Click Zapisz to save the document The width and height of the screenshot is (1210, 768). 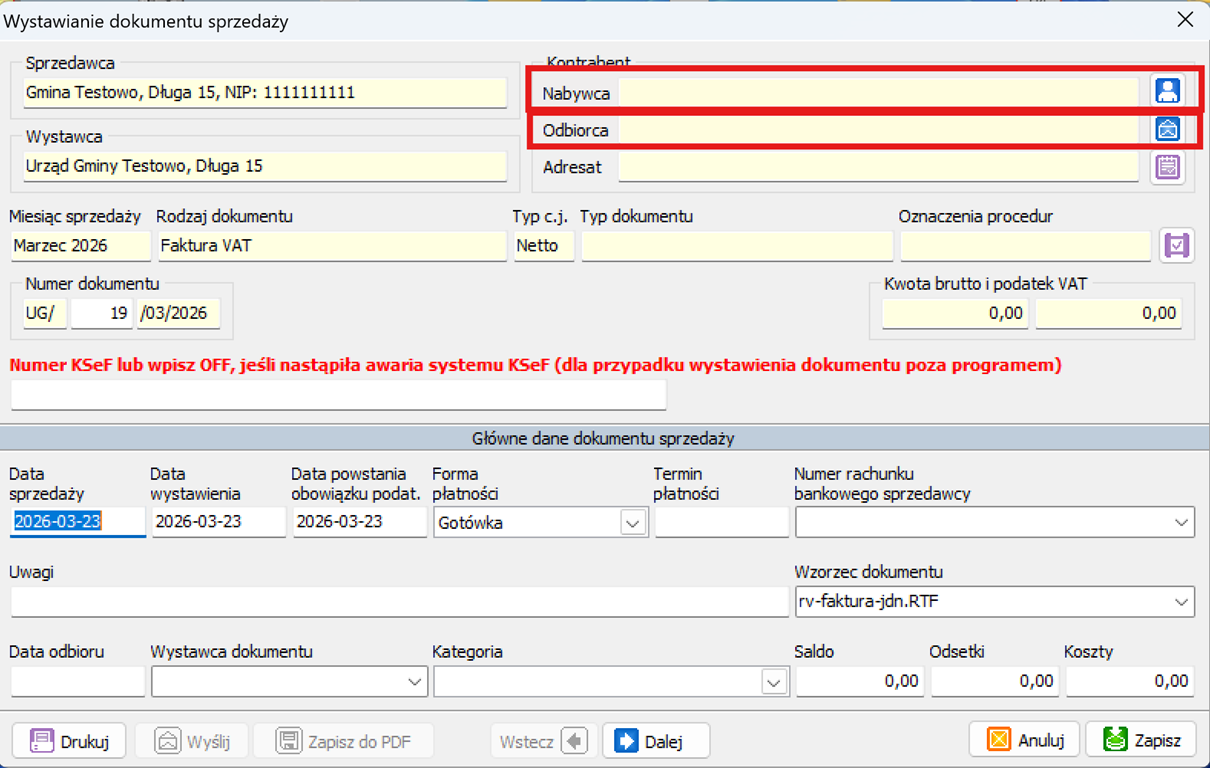(1140, 741)
